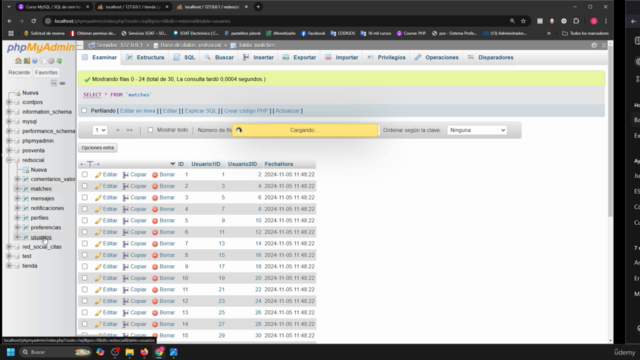The image size is (640, 360).
Task: Click the green reload navigation panel icon
Action: click(x=59, y=61)
